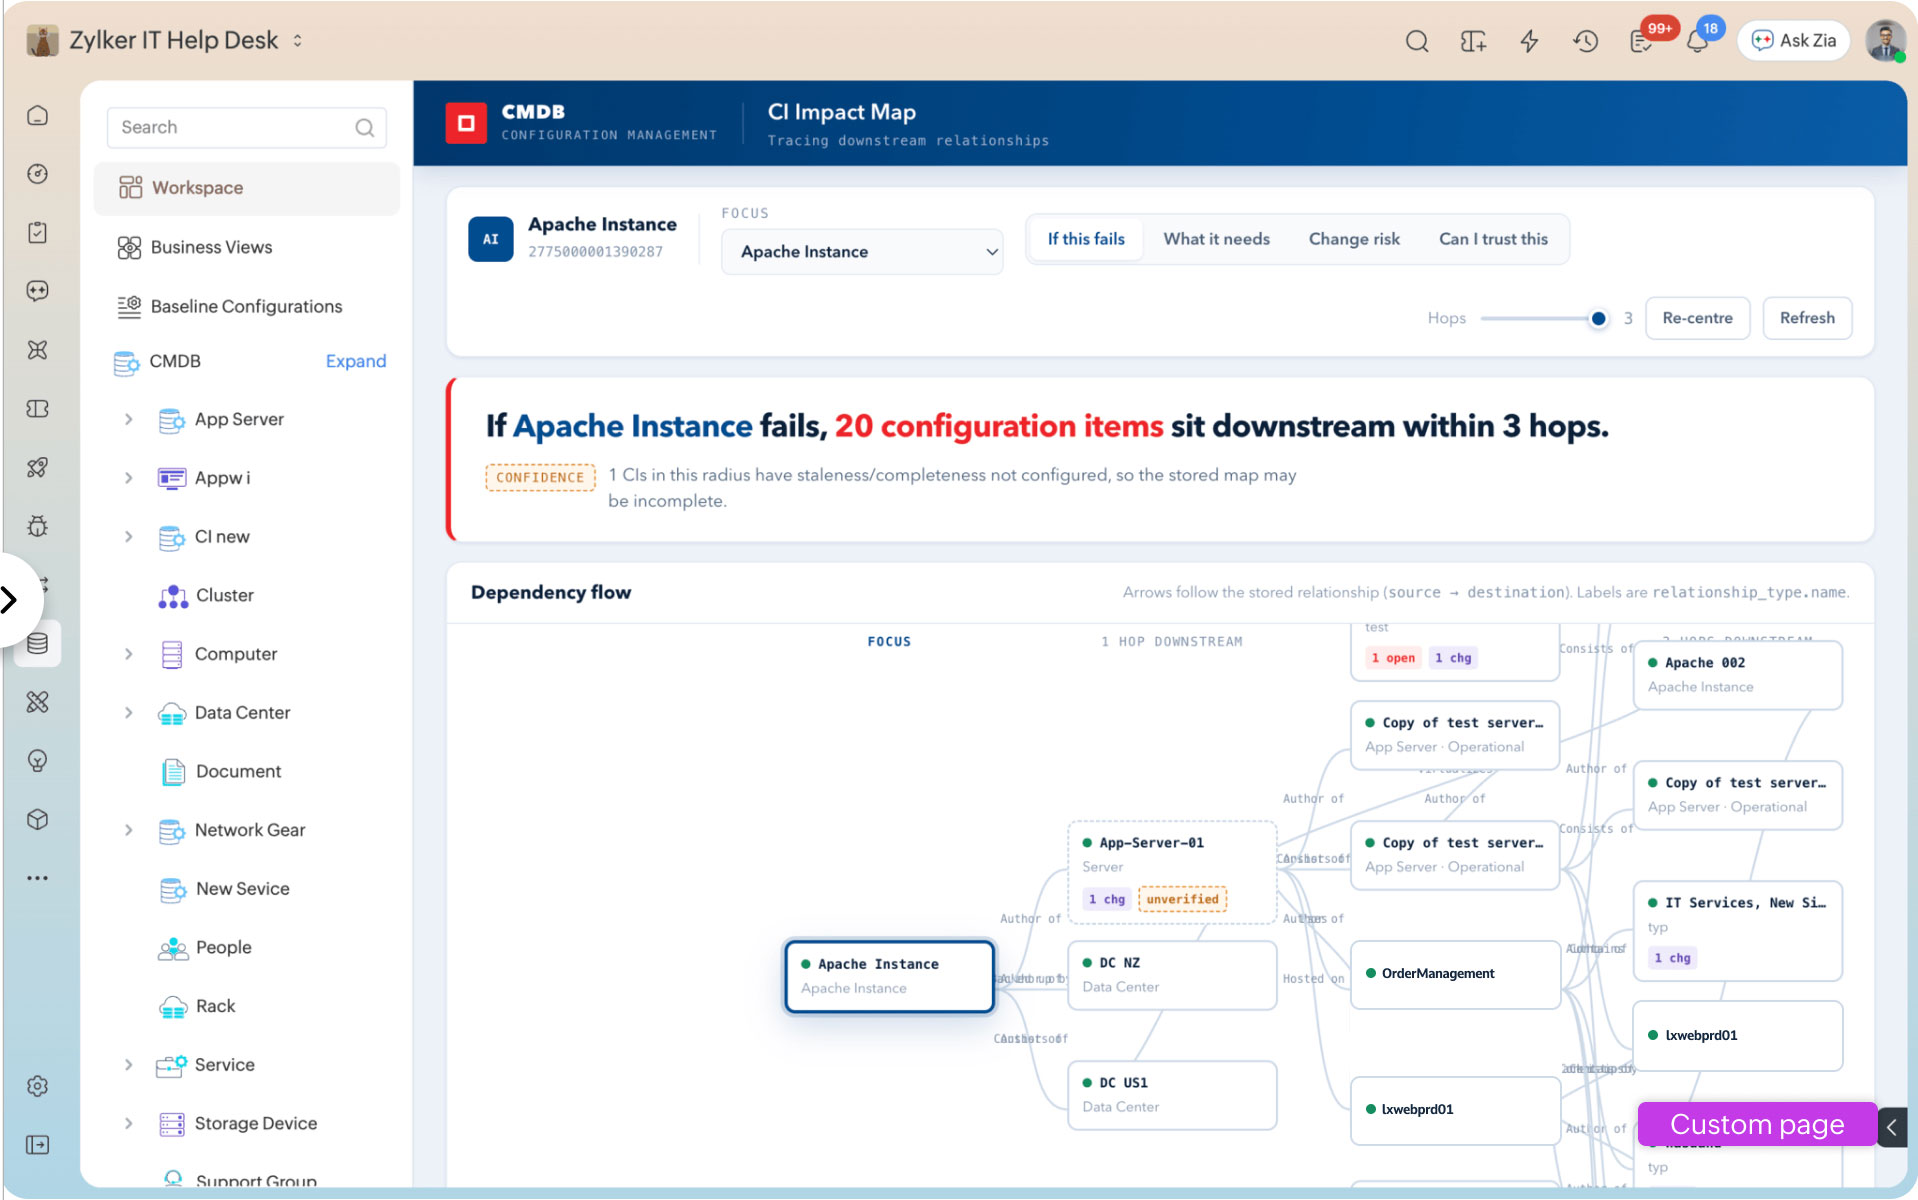Open Business Views in sidebar
Image resolution: width=1918 pixels, height=1200 pixels.
click(x=211, y=247)
